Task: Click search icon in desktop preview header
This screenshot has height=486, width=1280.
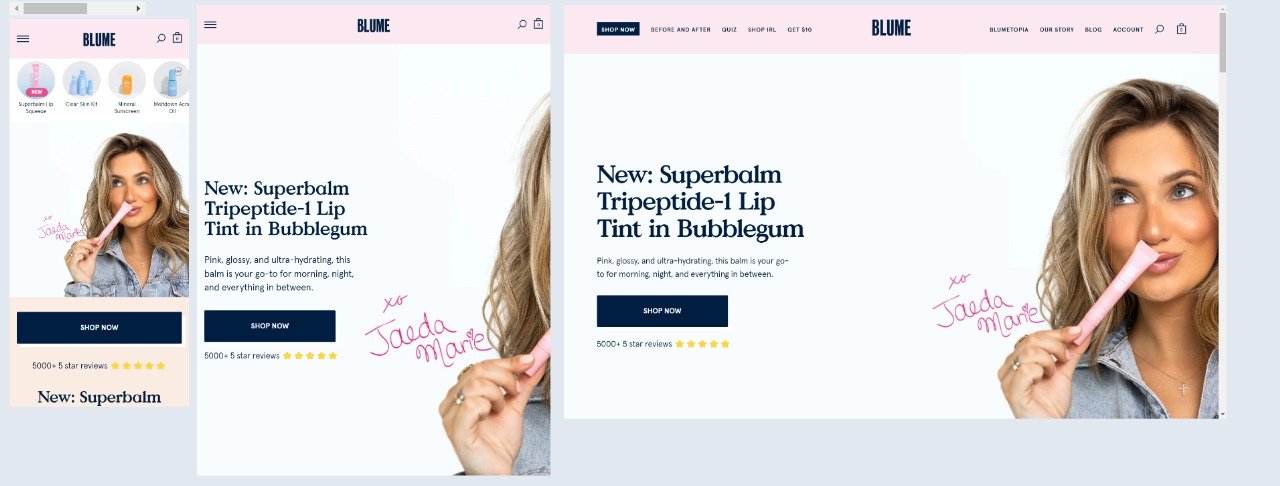Action: [1159, 29]
